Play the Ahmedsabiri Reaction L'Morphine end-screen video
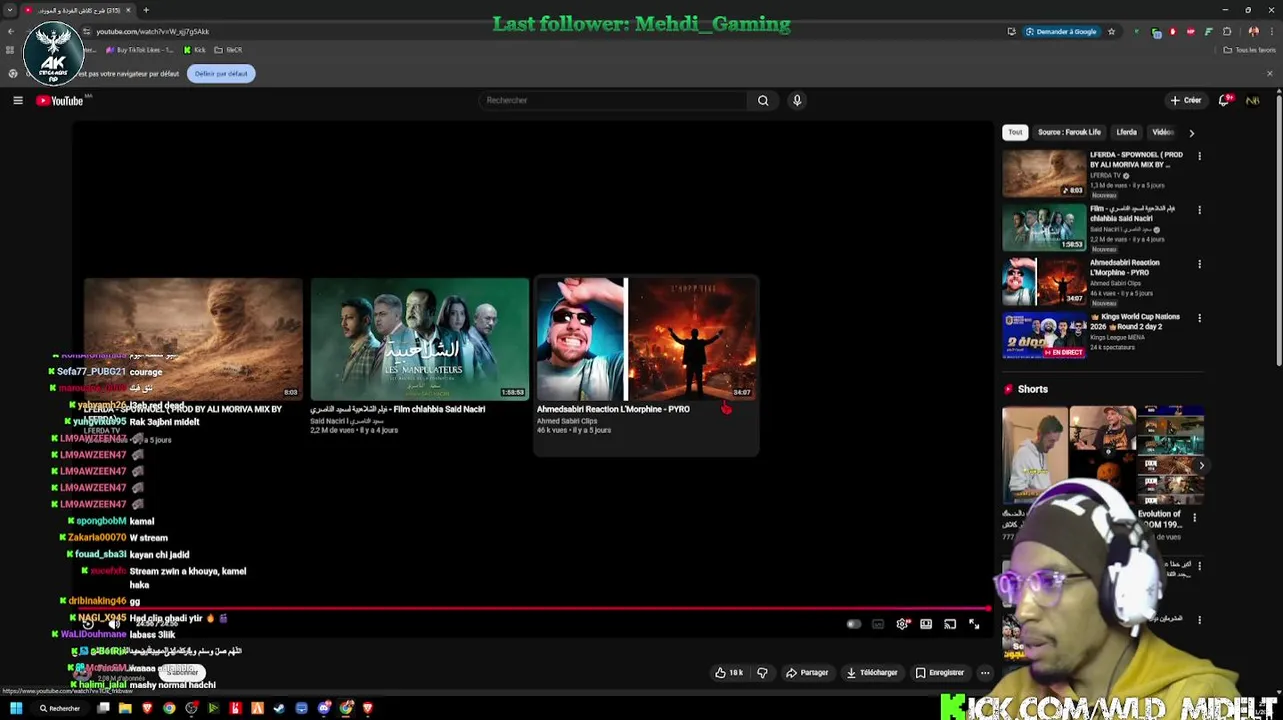This screenshot has width=1283, height=720. [646, 339]
